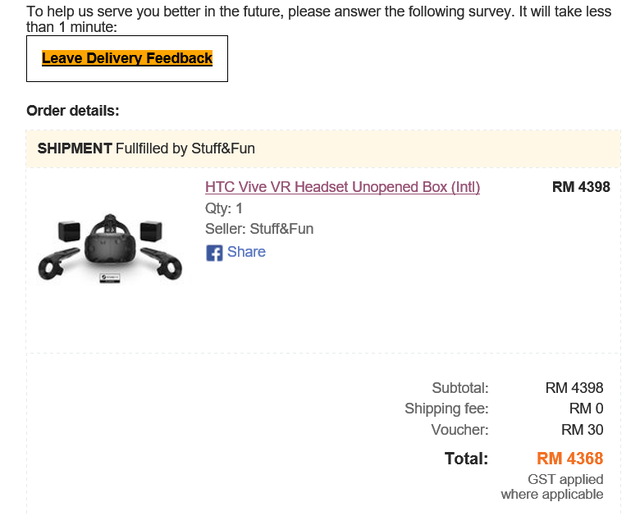
Task: Click the Subtotal label
Action: pyautogui.click(x=460, y=388)
